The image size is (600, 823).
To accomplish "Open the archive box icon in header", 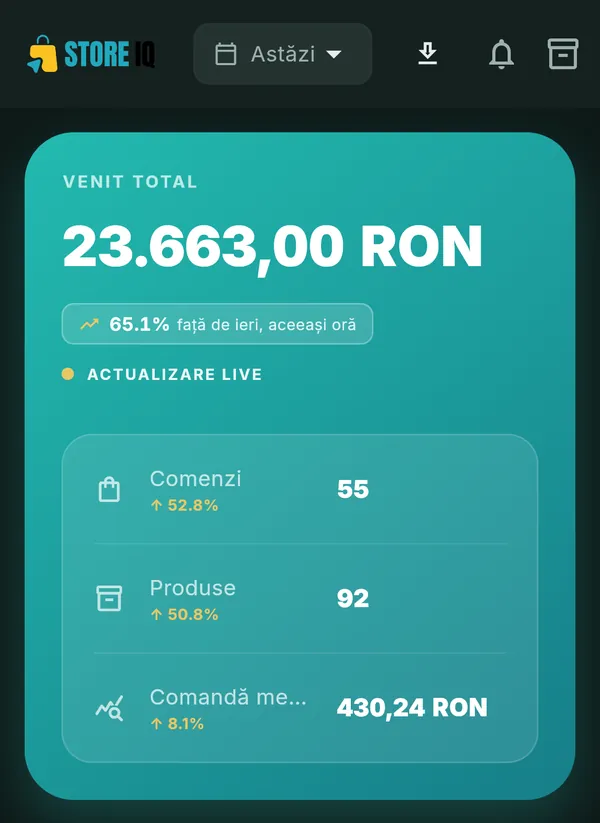I will (563, 54).
